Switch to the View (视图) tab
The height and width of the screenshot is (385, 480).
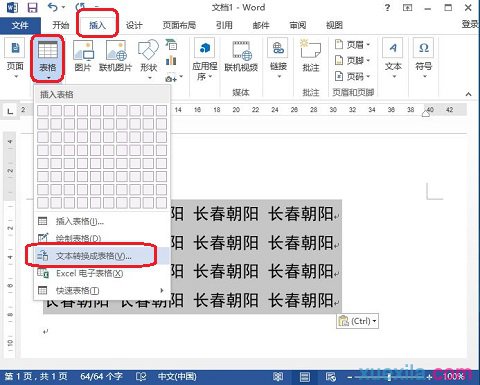tap(334, 25)
